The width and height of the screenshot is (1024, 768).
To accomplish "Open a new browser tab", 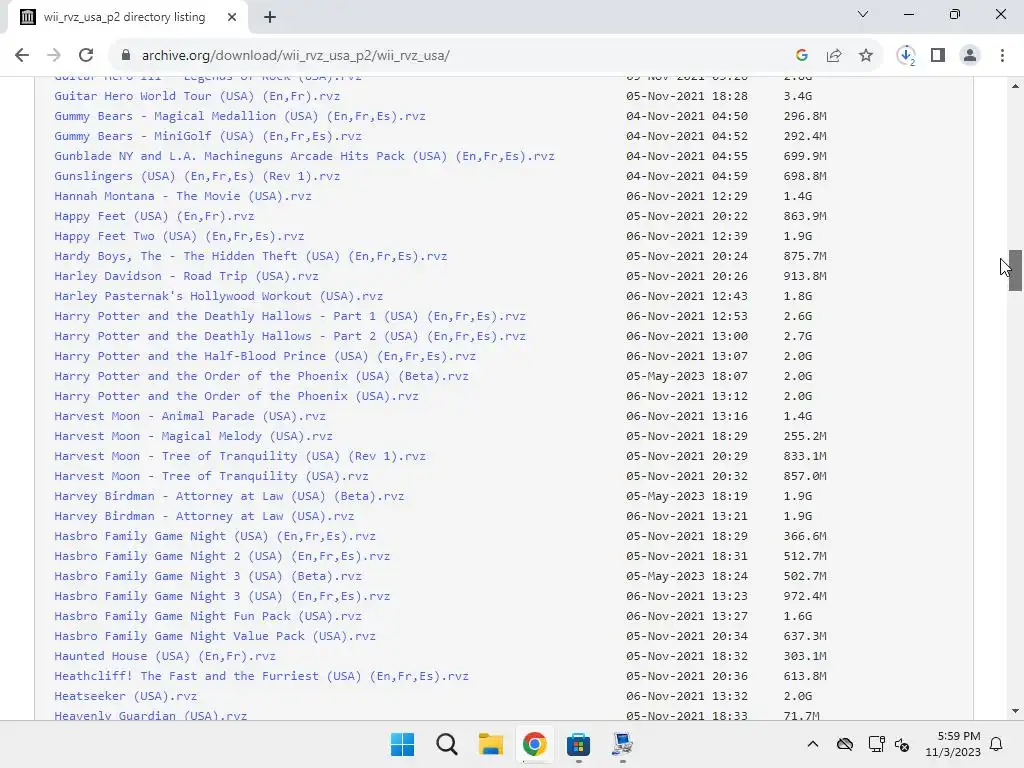I will click(x=270, y=17).
